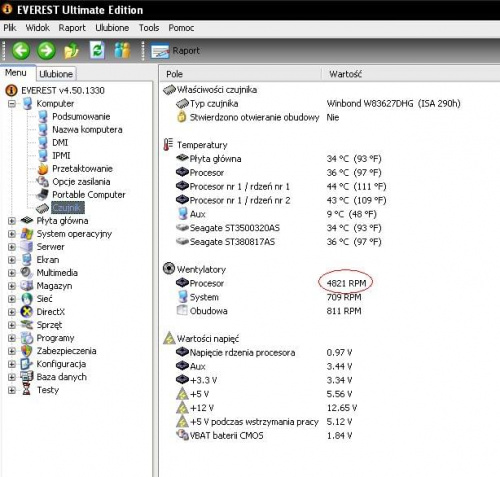Click the Raport toolbar button
The image size is (500, 477).
click(x=175, y=51)
